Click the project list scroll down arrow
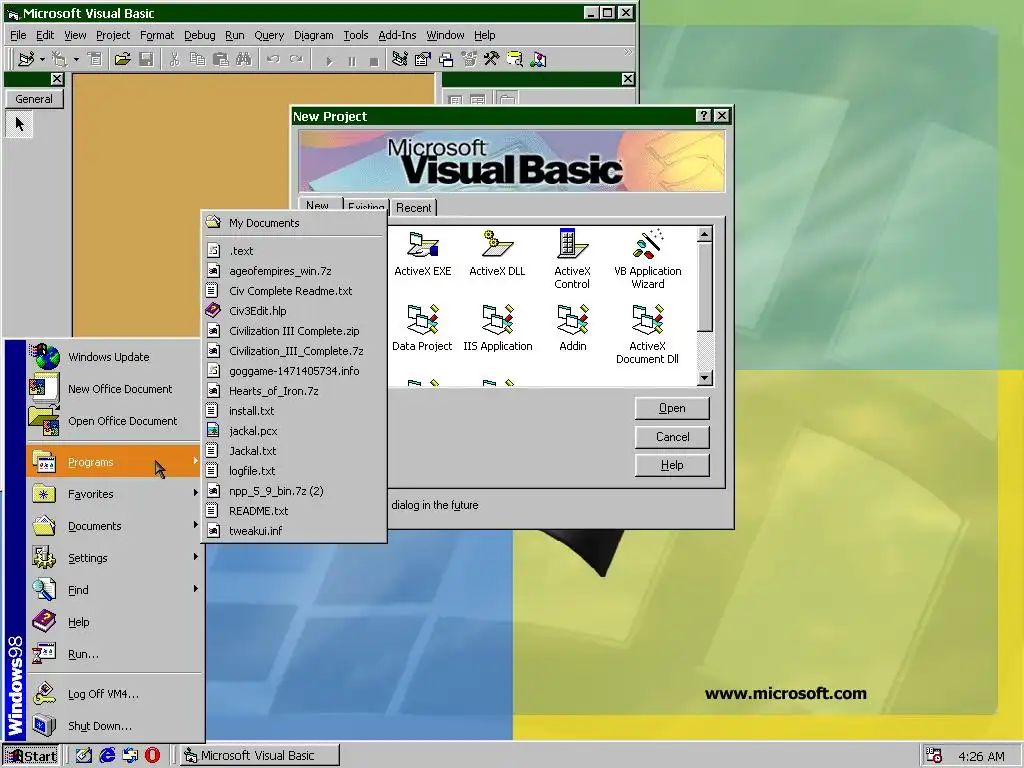 [x=704, y=377]
